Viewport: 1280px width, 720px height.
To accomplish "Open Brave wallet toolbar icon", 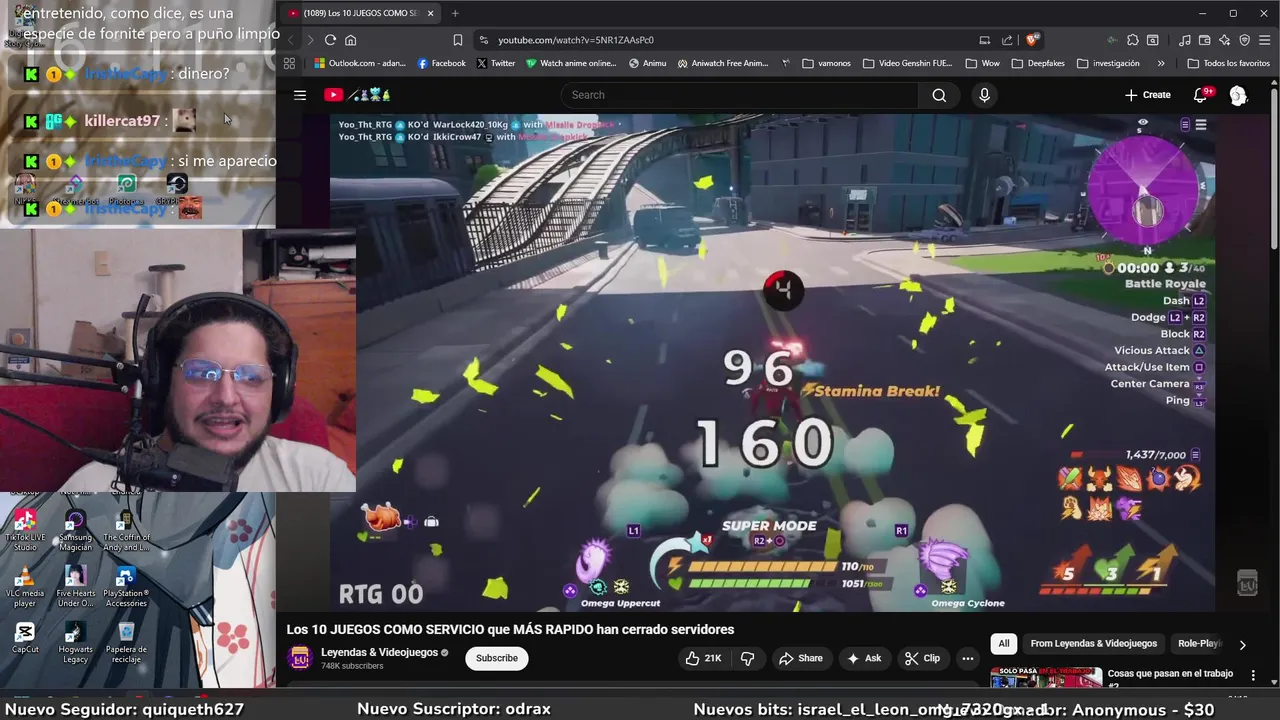I will point(1205,40).
